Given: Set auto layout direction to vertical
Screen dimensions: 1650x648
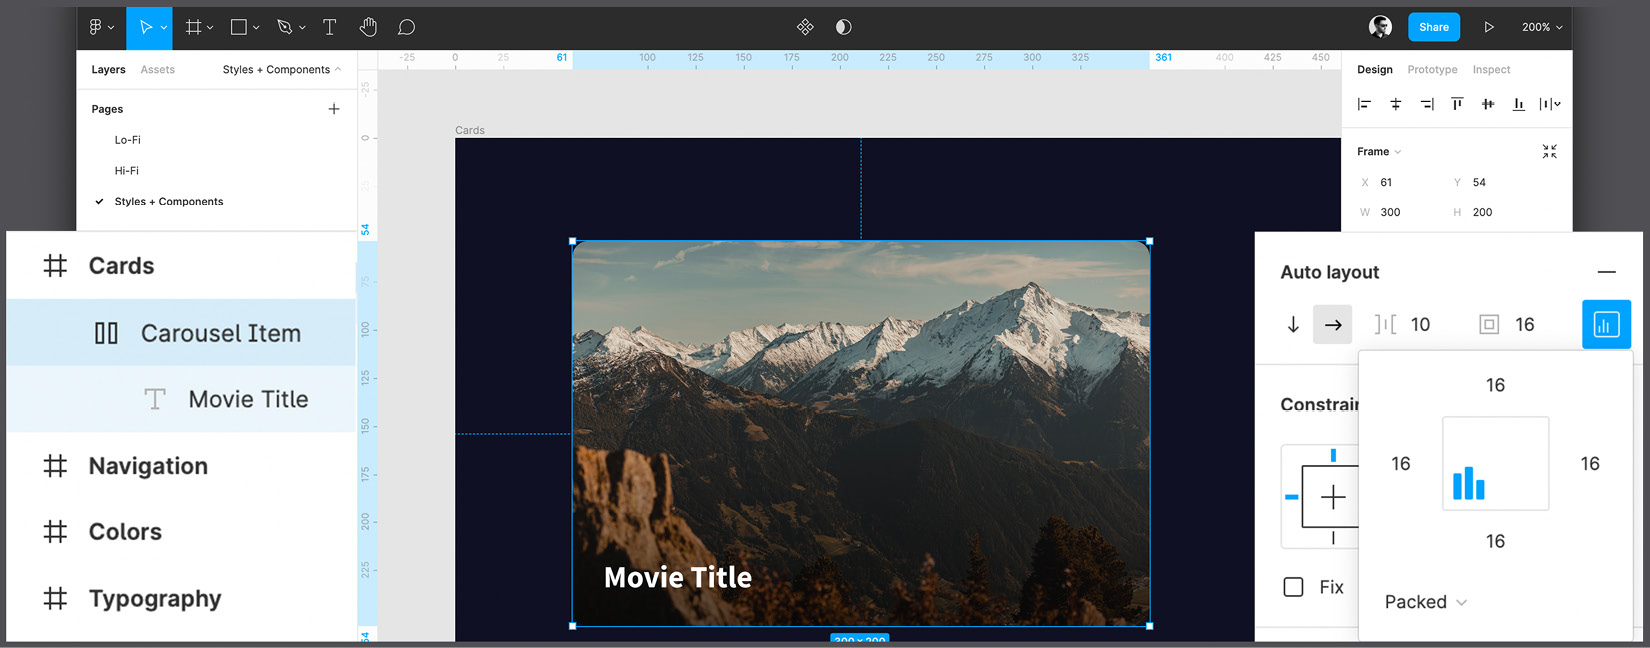Looking at the screenshot, I should (1293, 324).
